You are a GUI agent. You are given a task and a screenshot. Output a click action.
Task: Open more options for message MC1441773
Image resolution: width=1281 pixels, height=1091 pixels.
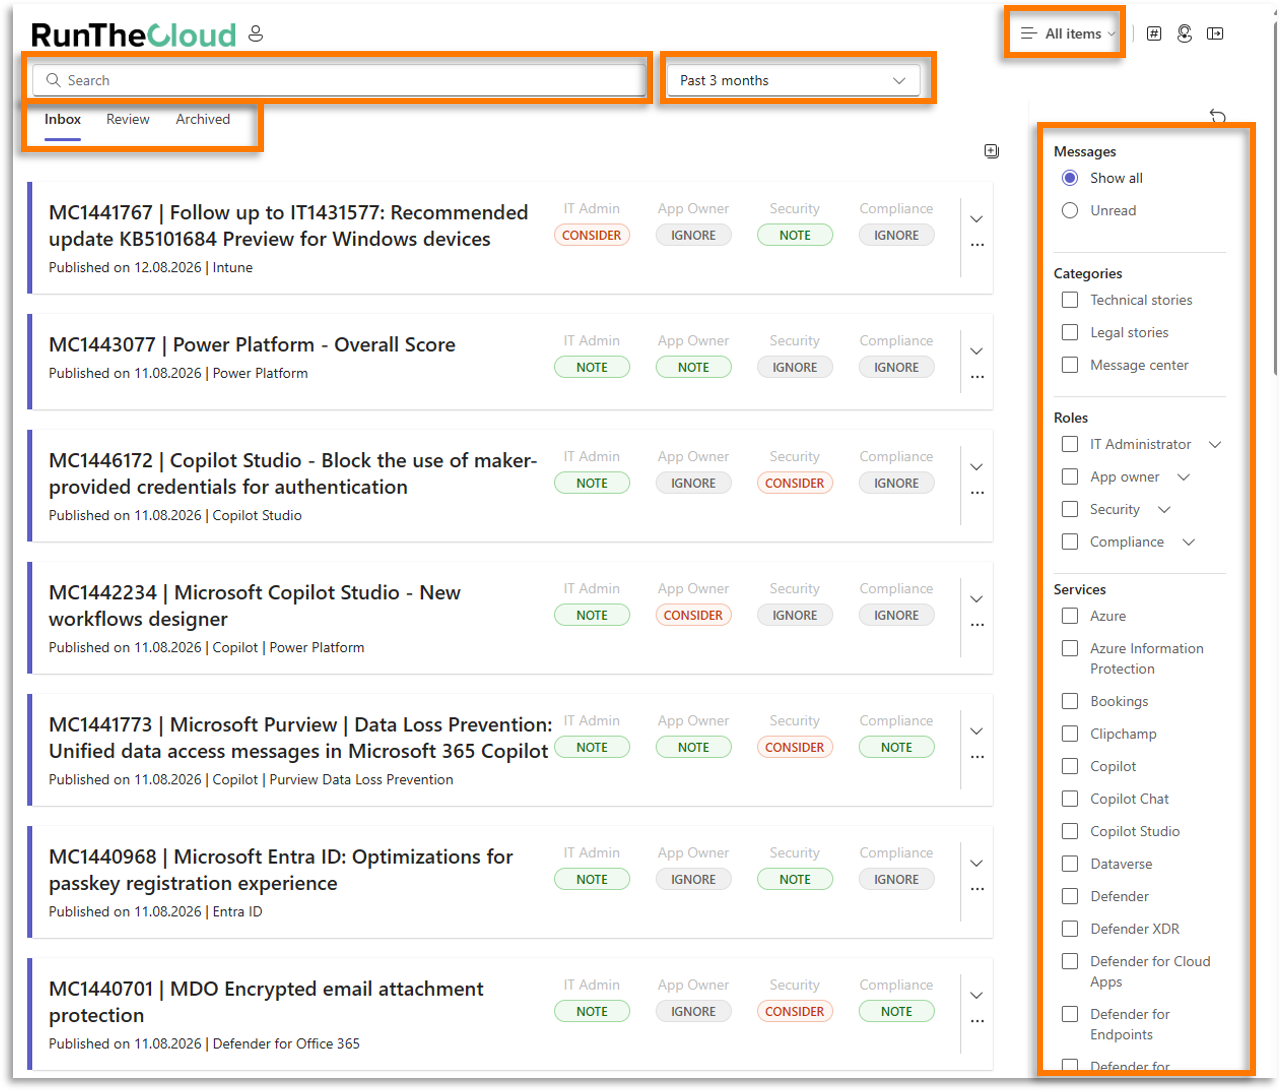click(x=977, y=757)
